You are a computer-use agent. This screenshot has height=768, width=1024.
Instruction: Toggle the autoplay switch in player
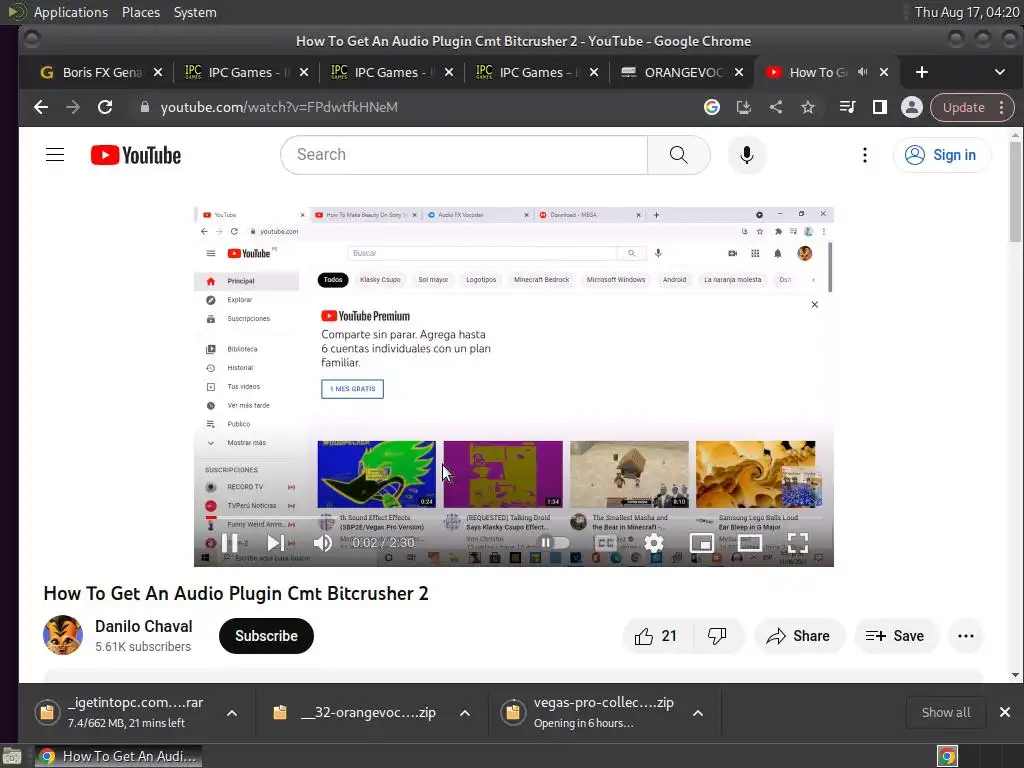(553, 543)
